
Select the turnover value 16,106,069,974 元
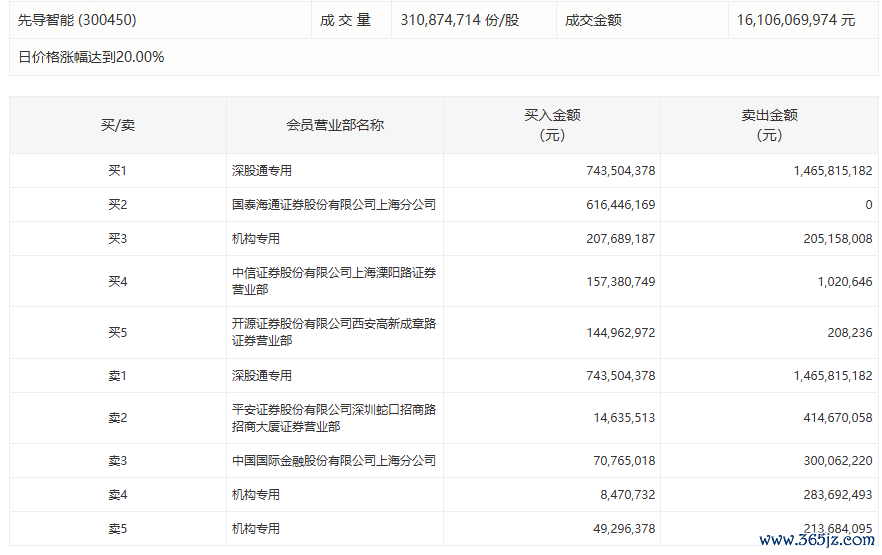[x=796, y=20]
